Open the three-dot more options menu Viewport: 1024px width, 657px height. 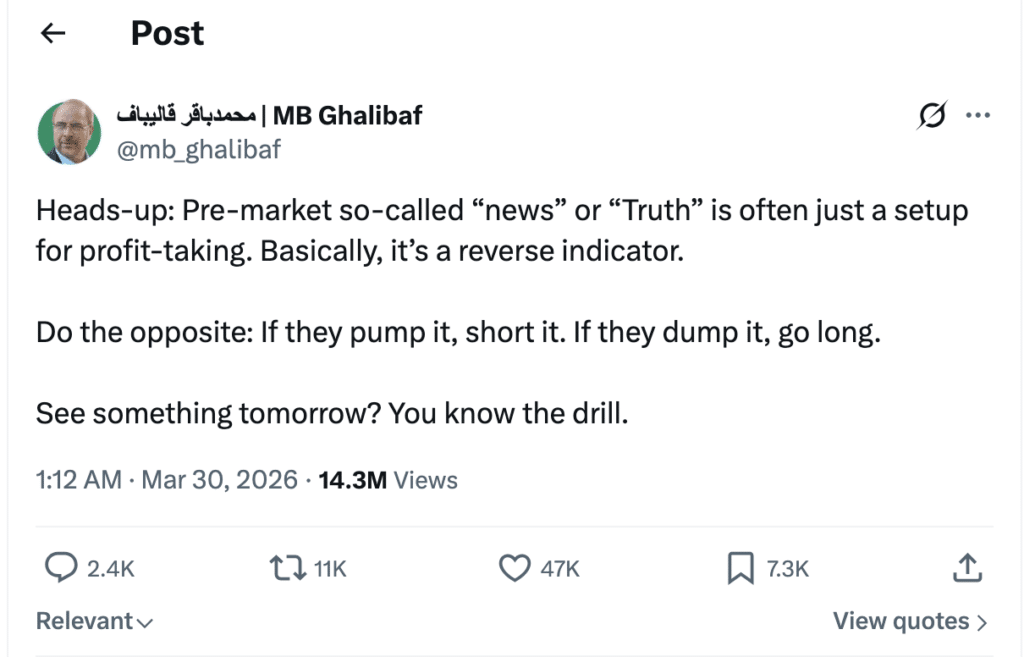(x=977, y=116)
